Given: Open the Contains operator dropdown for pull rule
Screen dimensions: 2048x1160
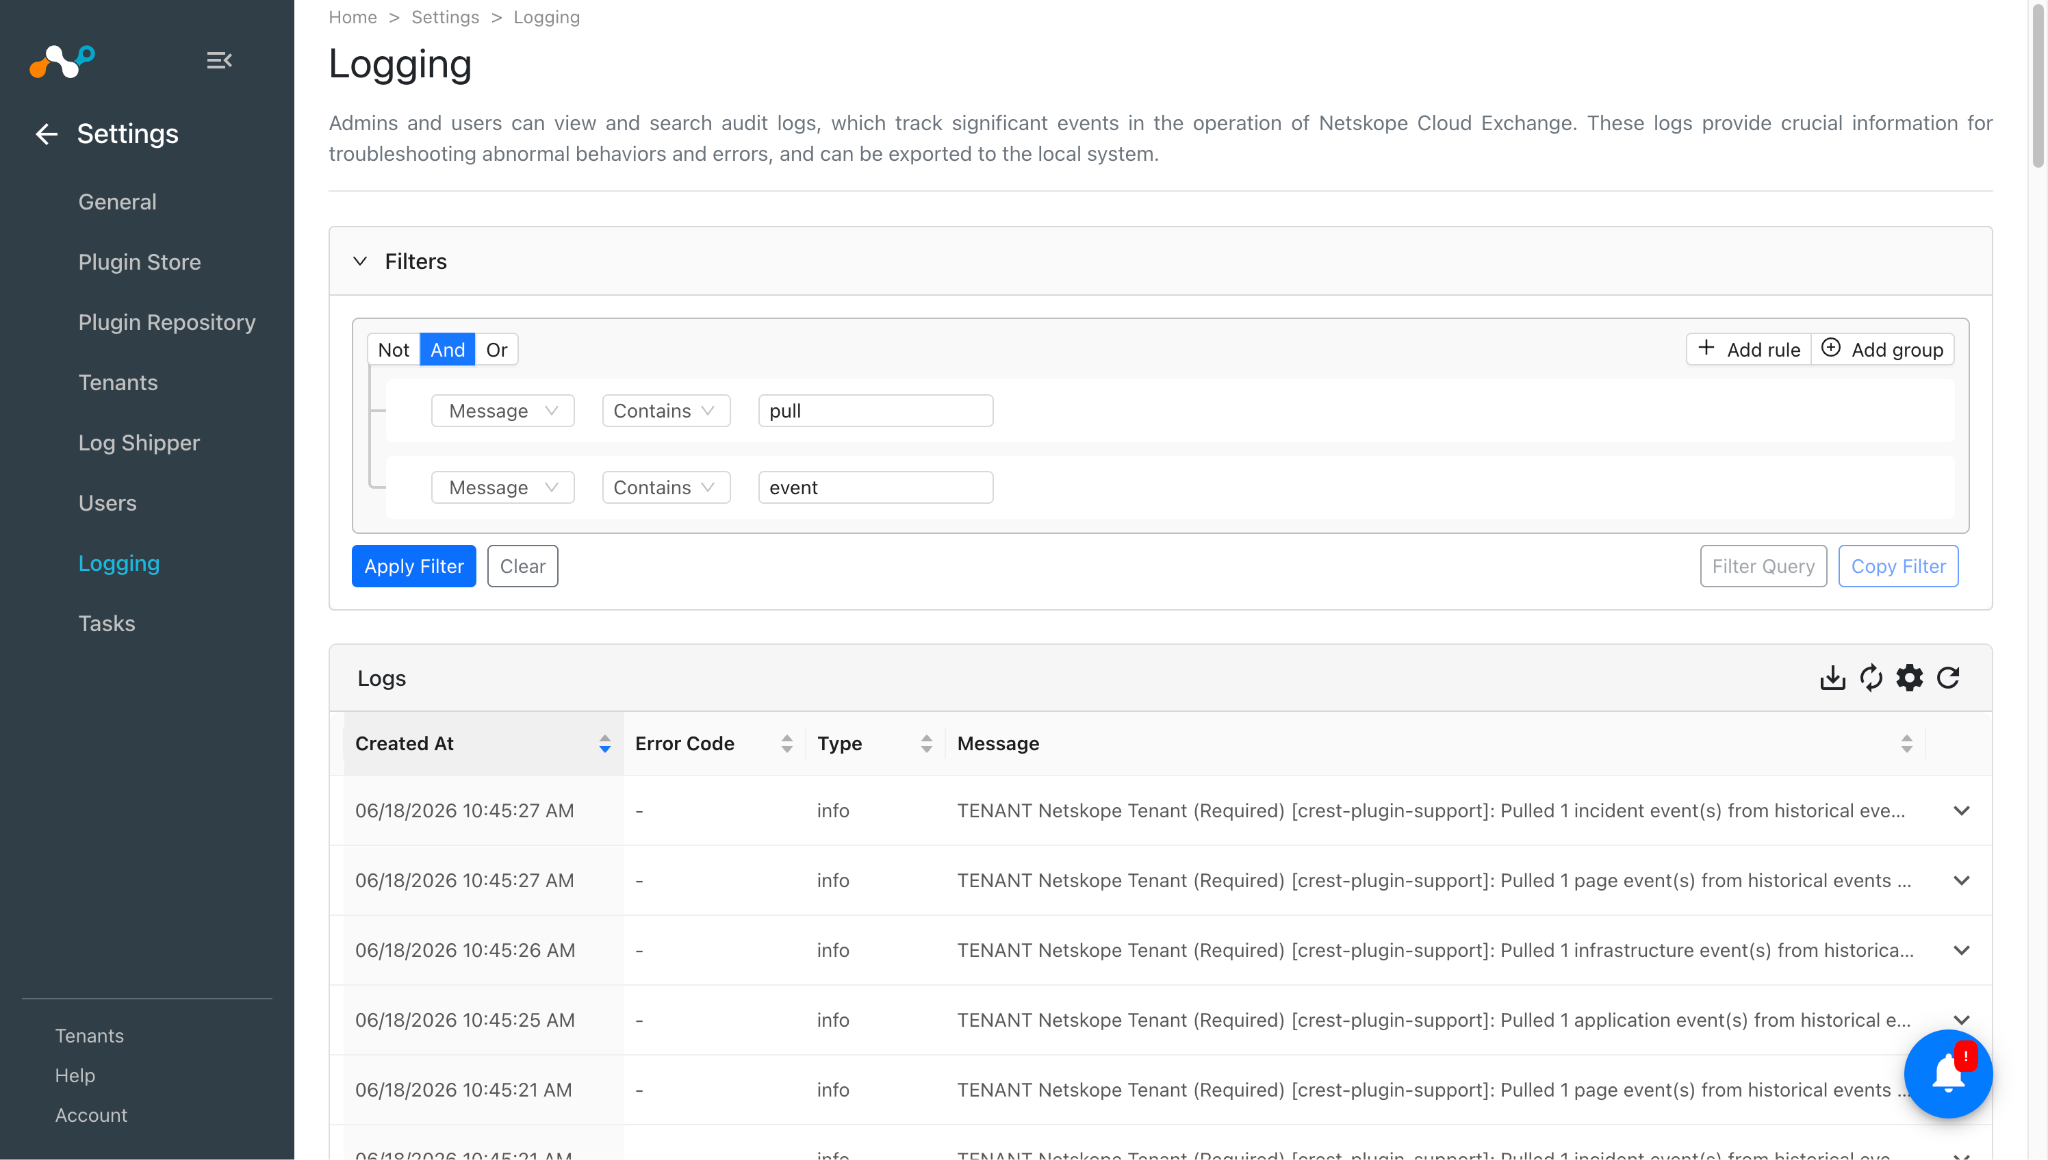Looking at the screenshot, I should tap(666, 411).
